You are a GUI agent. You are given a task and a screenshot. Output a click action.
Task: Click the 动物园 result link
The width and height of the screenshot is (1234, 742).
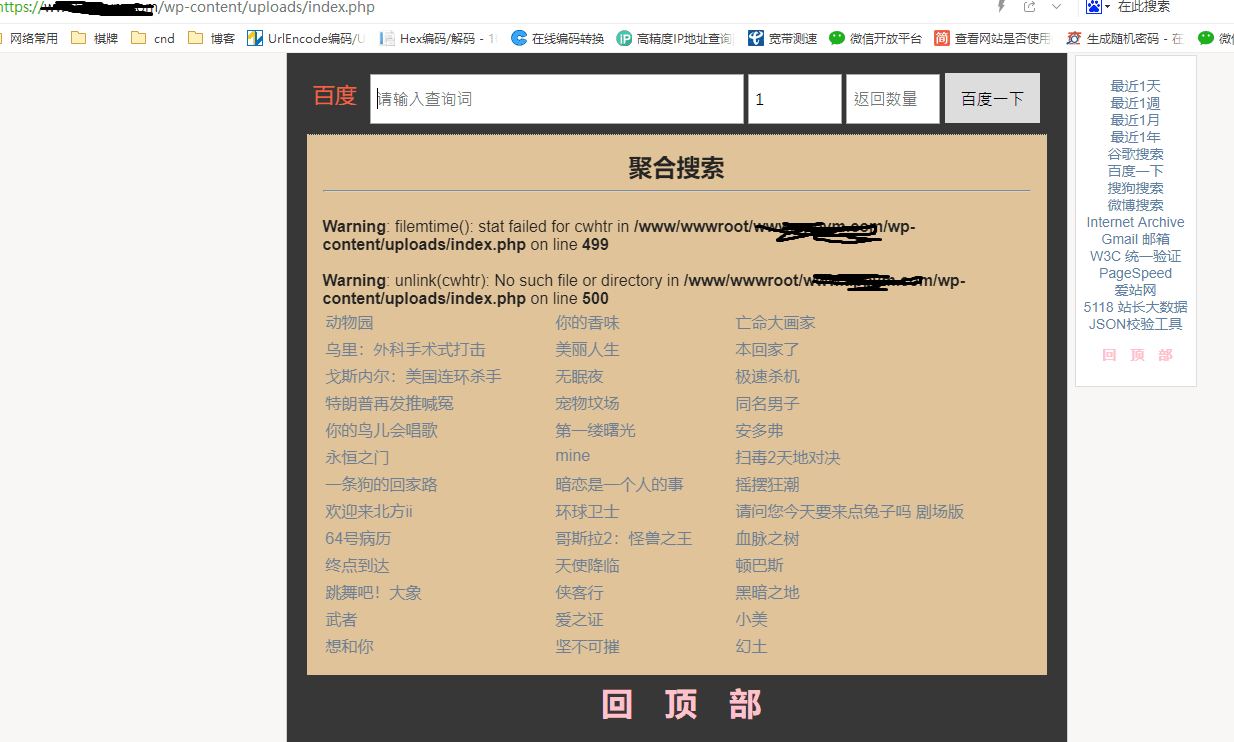(349, 322)
